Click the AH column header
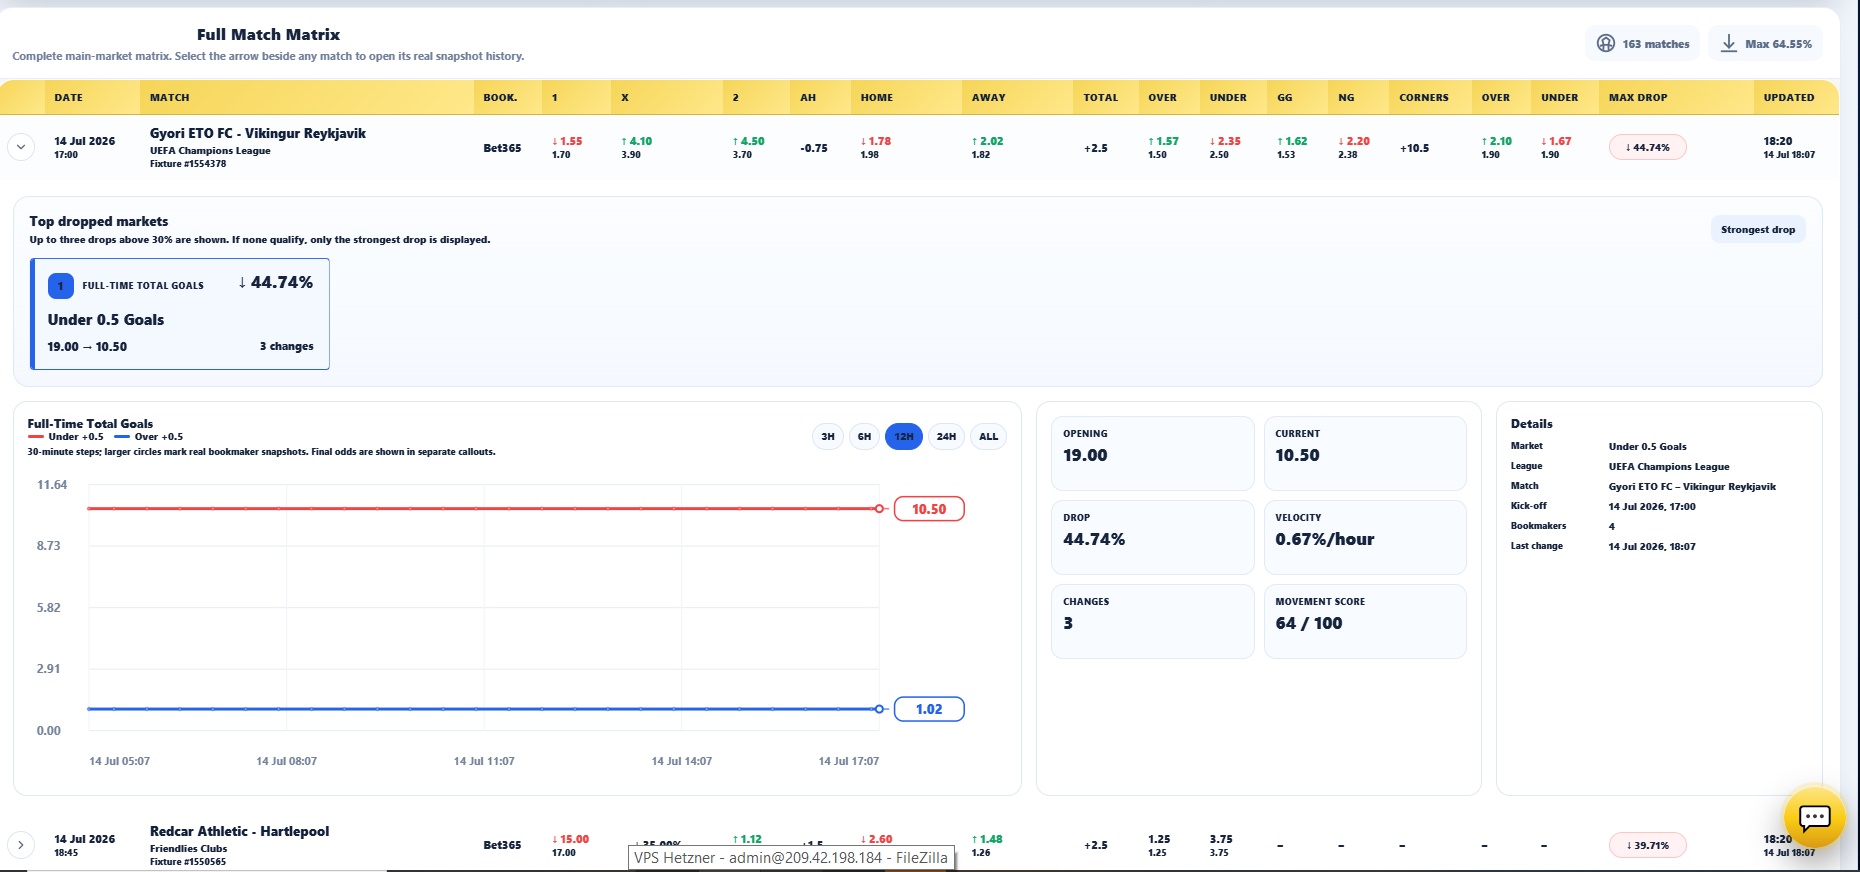Image resolution: width=1860 pixels, height=872 pixels. (x=808, y=98)
